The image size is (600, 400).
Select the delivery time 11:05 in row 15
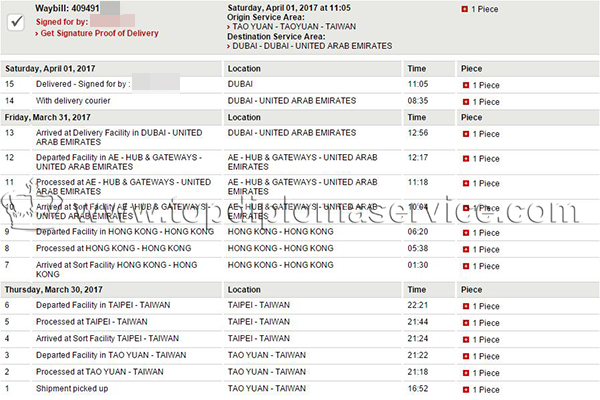click(x=418, y=84)
